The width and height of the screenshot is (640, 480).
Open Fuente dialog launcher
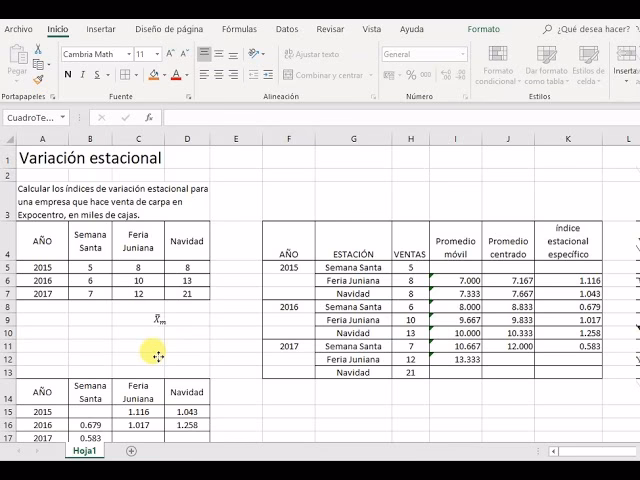189,97
